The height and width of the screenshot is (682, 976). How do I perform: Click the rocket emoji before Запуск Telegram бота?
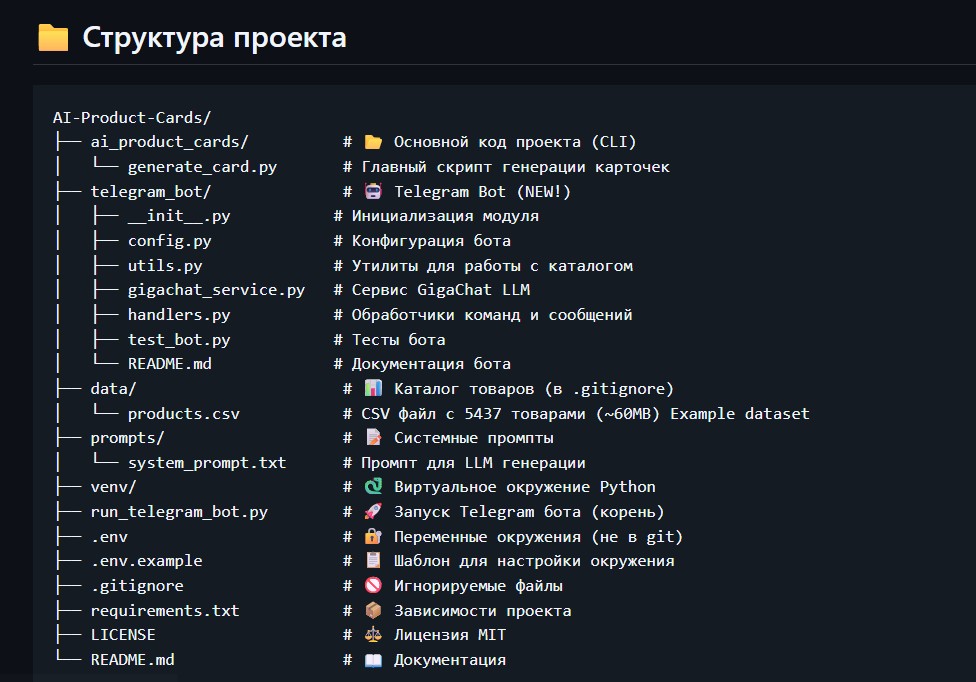[373, 511]
